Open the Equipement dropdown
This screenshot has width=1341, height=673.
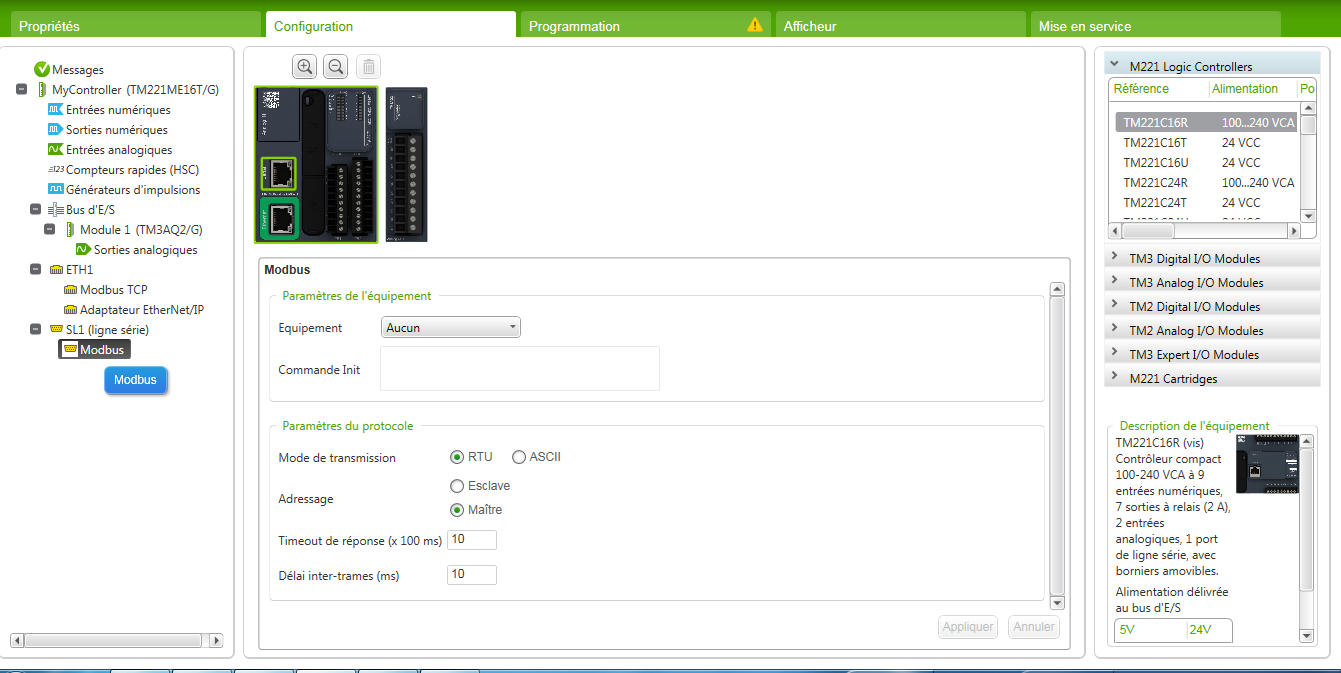[451, 328]
